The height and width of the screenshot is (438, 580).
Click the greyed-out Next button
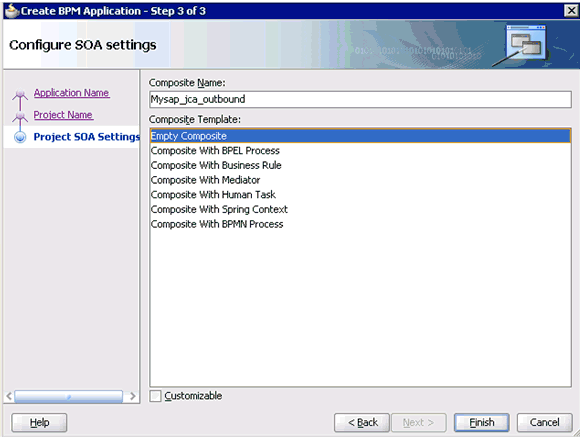pos(419,422)
